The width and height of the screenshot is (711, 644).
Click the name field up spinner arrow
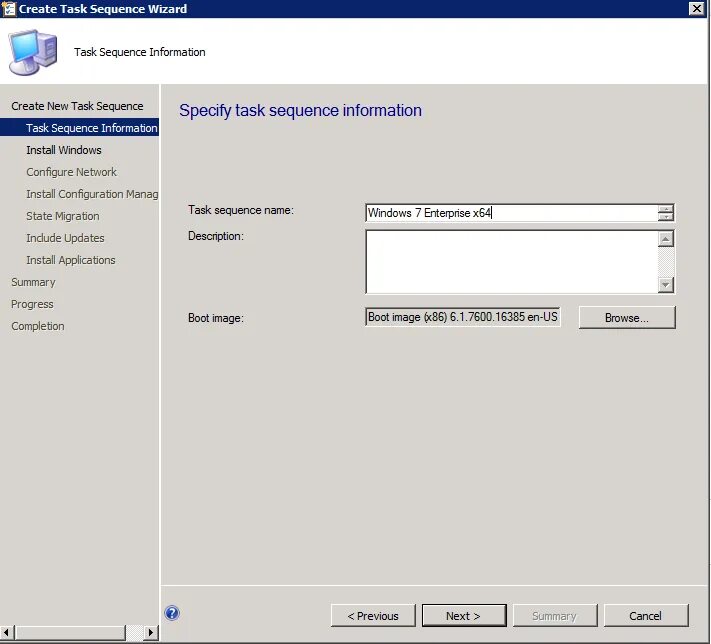click(x=666, y=209)
